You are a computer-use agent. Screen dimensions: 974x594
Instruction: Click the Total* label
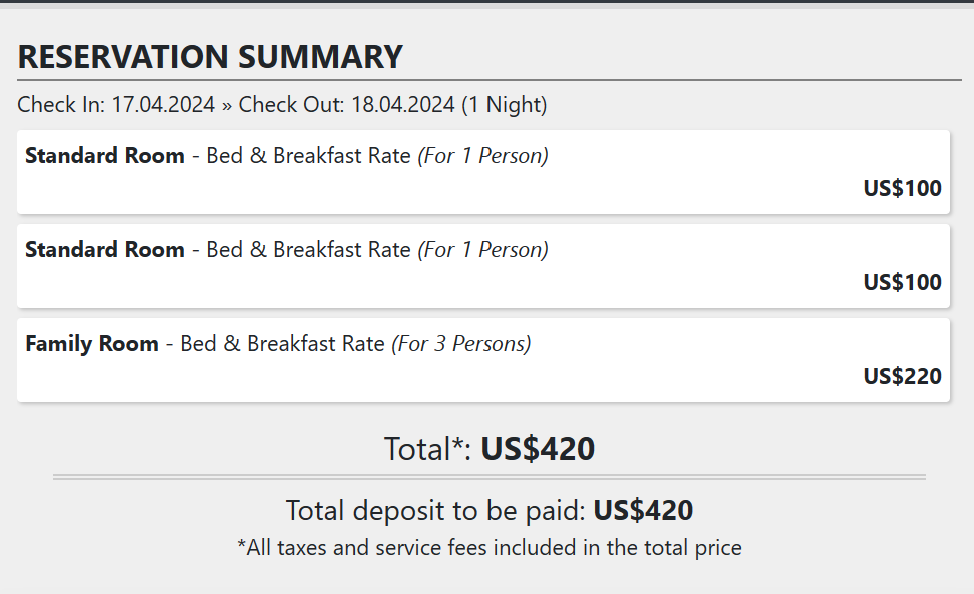(x=427, y=449)
